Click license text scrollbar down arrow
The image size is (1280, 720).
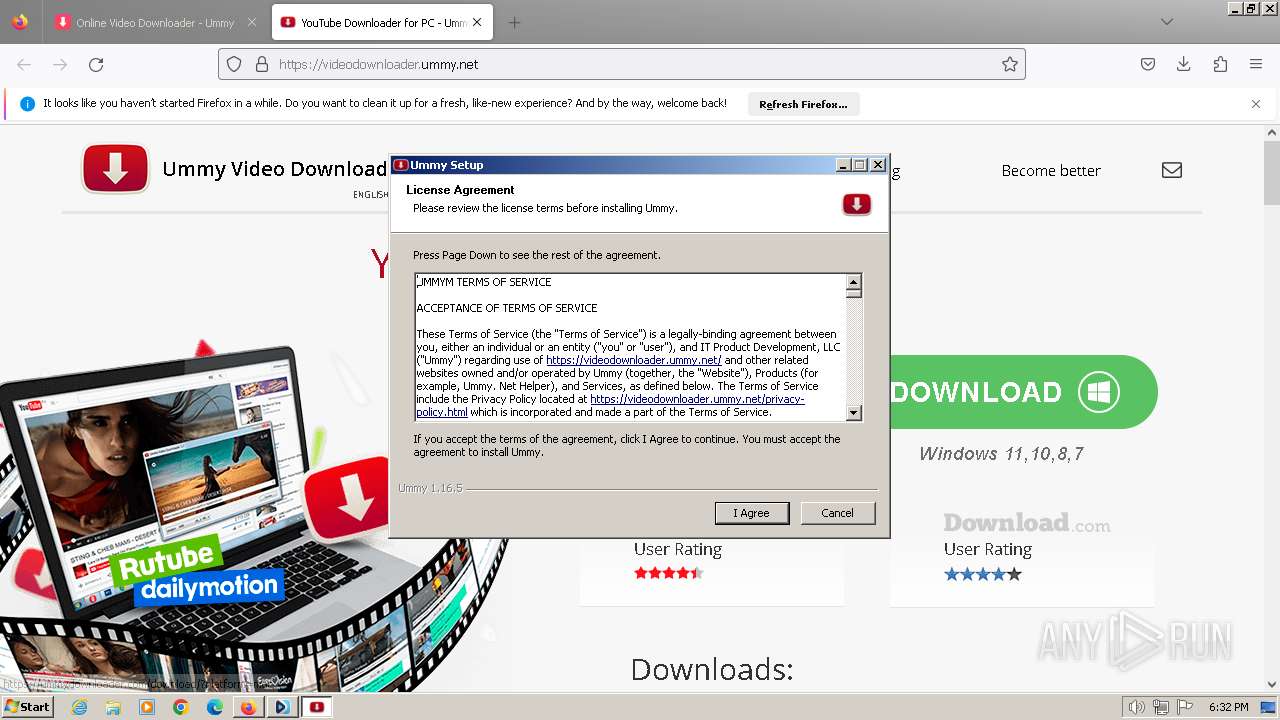pyautogui.click(x=854, y=412)
